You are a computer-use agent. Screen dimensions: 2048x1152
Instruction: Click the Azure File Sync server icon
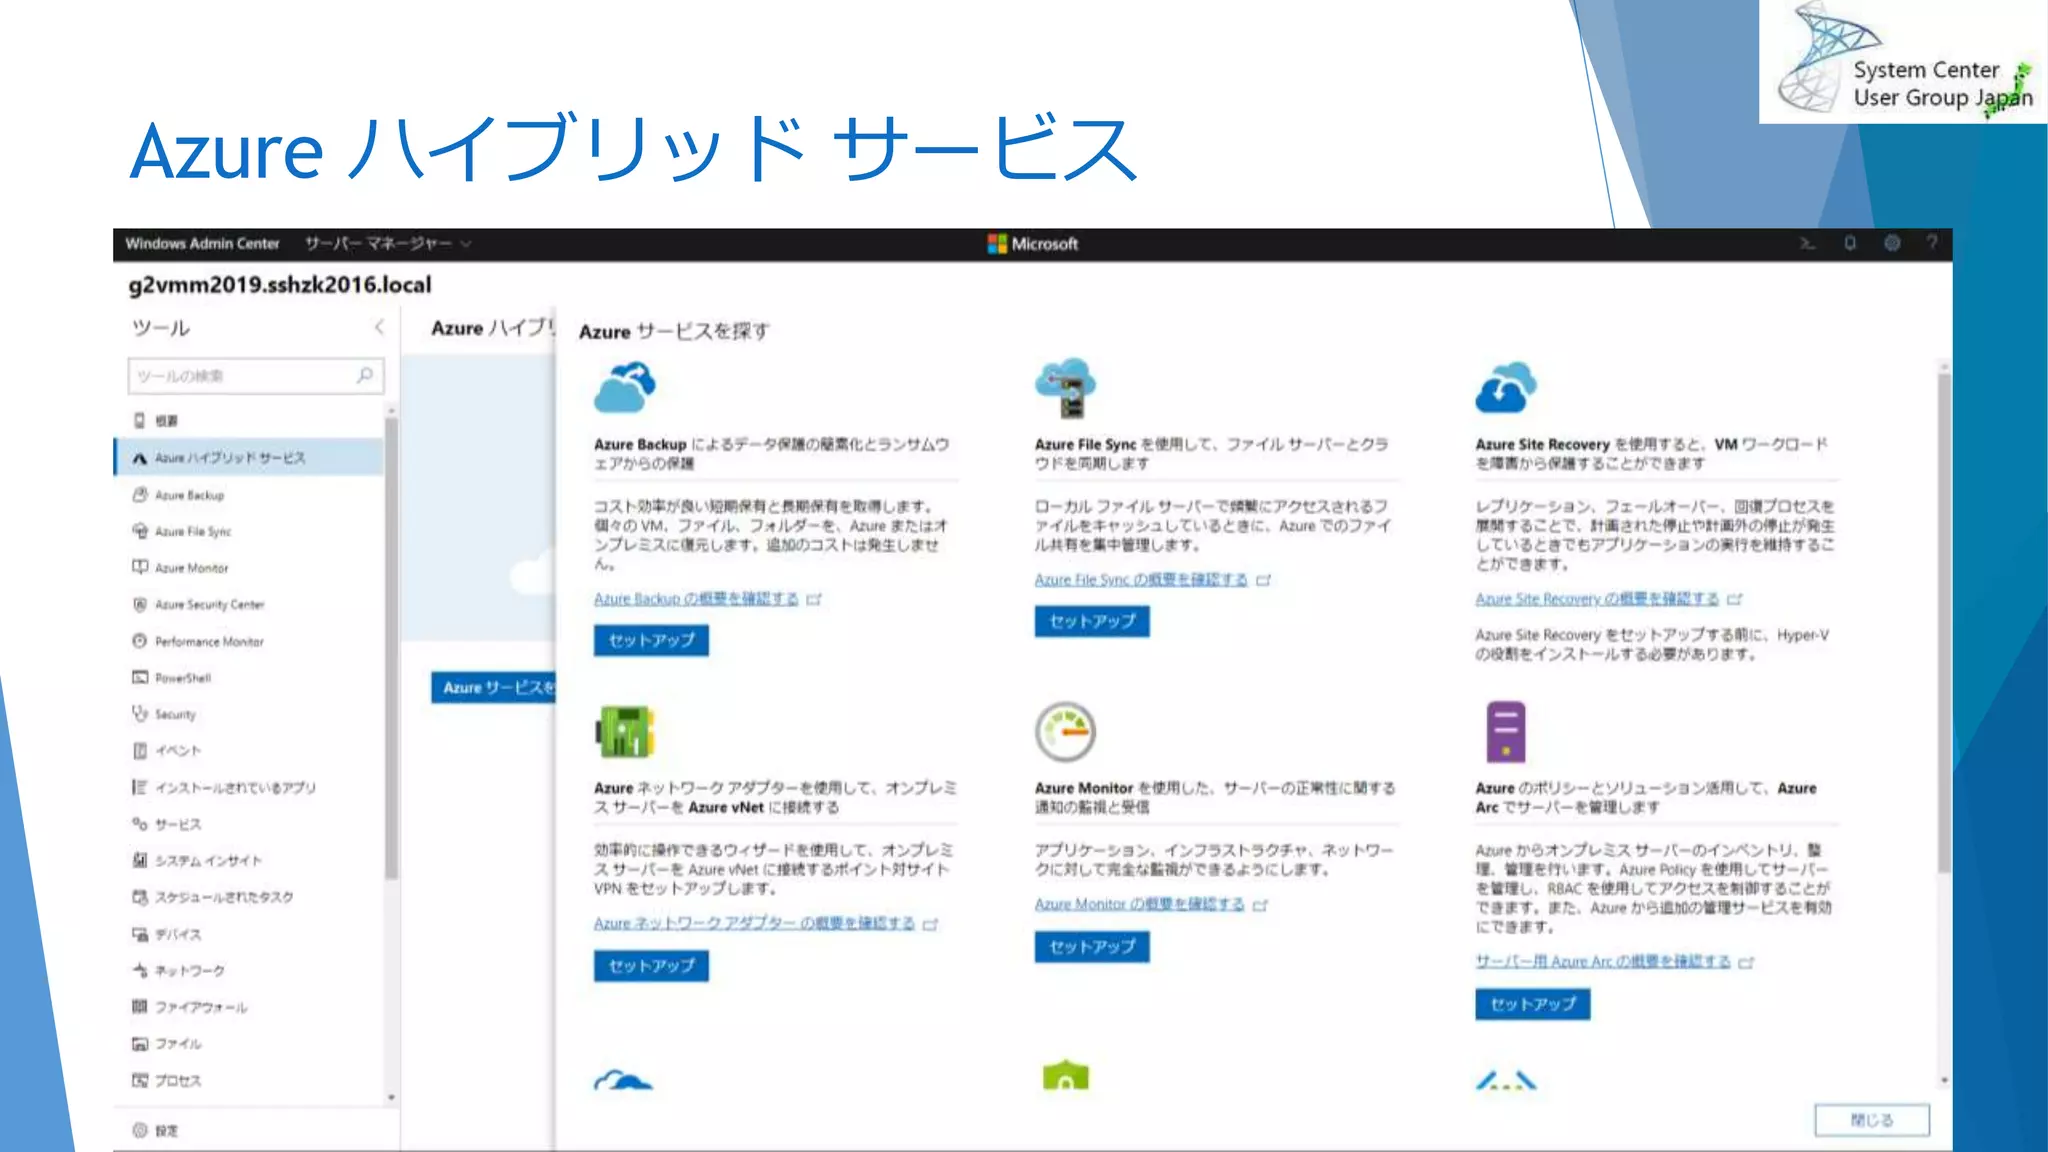(1065, 387)
